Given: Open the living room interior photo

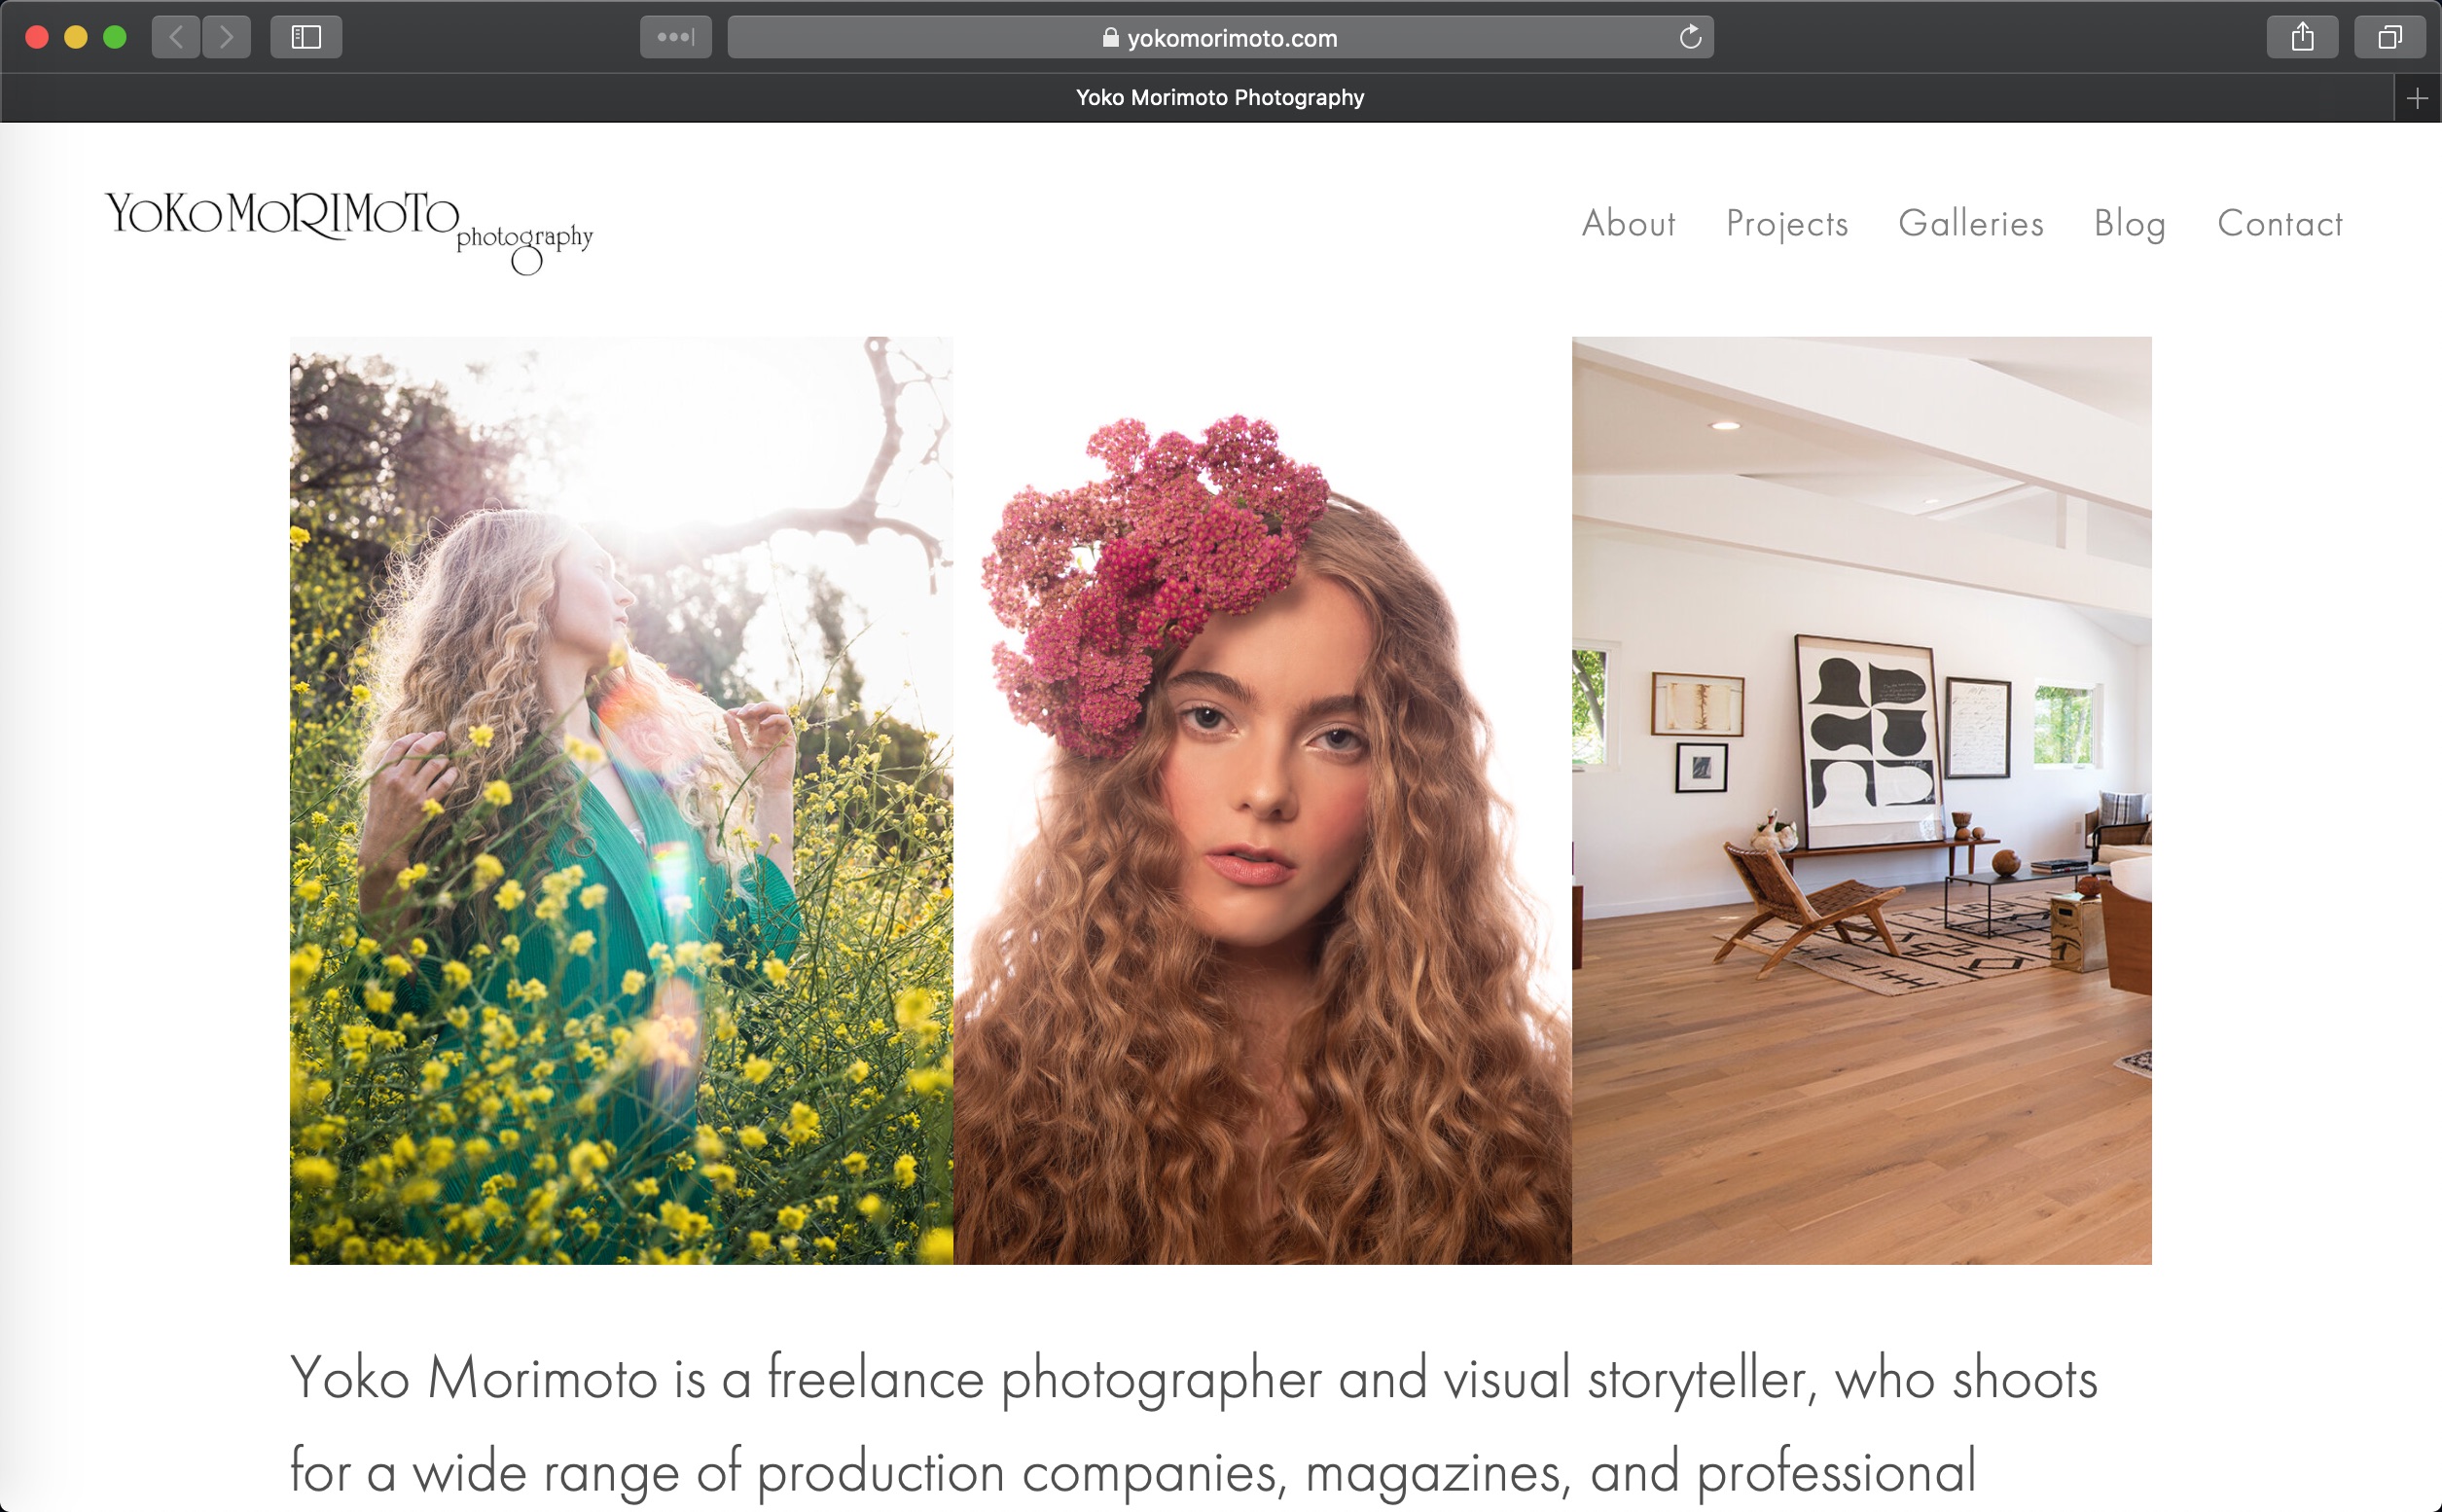Looking at the screenshot, I should coord(1861,800).
